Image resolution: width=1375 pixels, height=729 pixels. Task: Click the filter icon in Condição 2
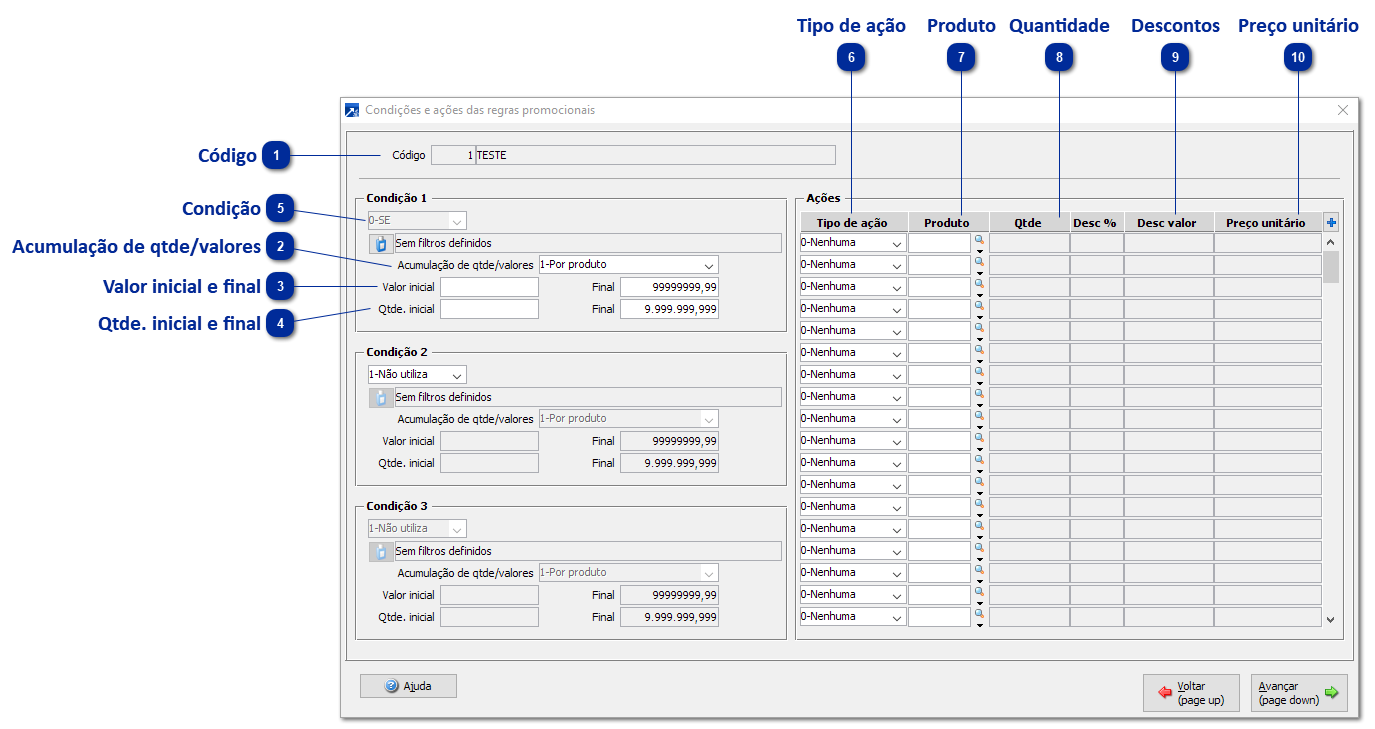pyautogui.click(x=381, y=397)
